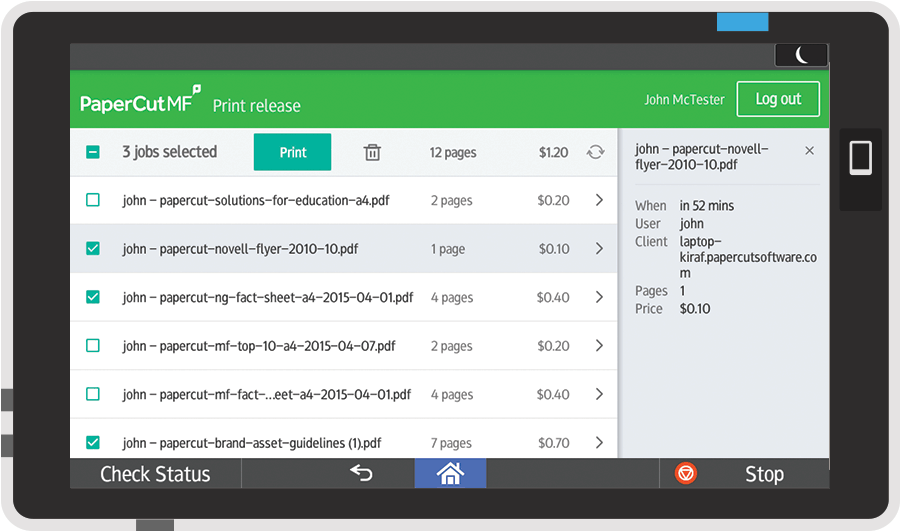This screenshot has width=900, height=531.
Task: Tap the back arrow icon
Action: coord(362,473)
